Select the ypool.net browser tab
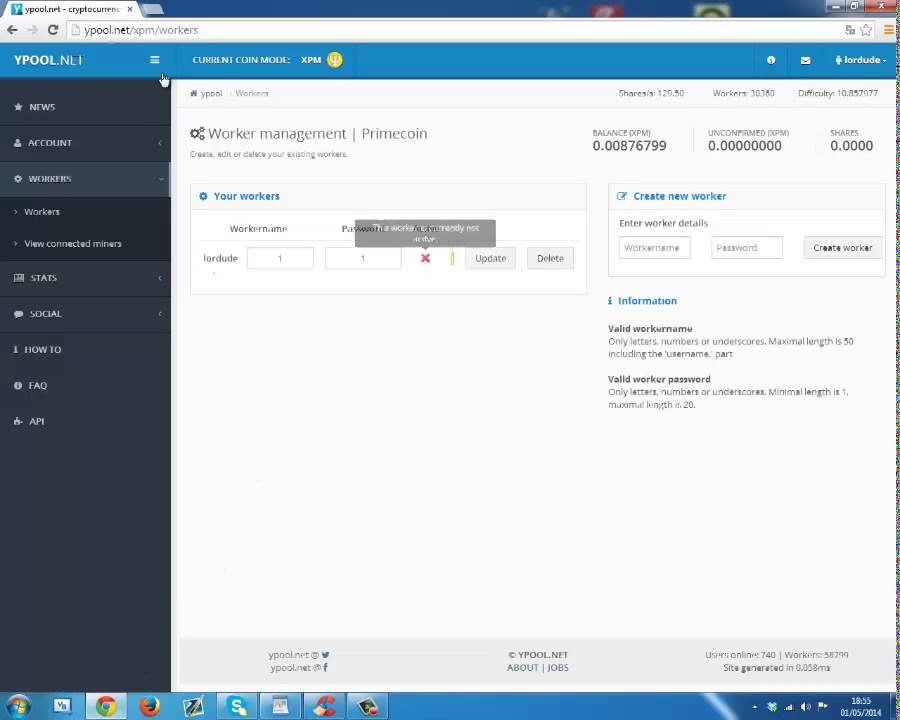 click(x=72, y=9)
